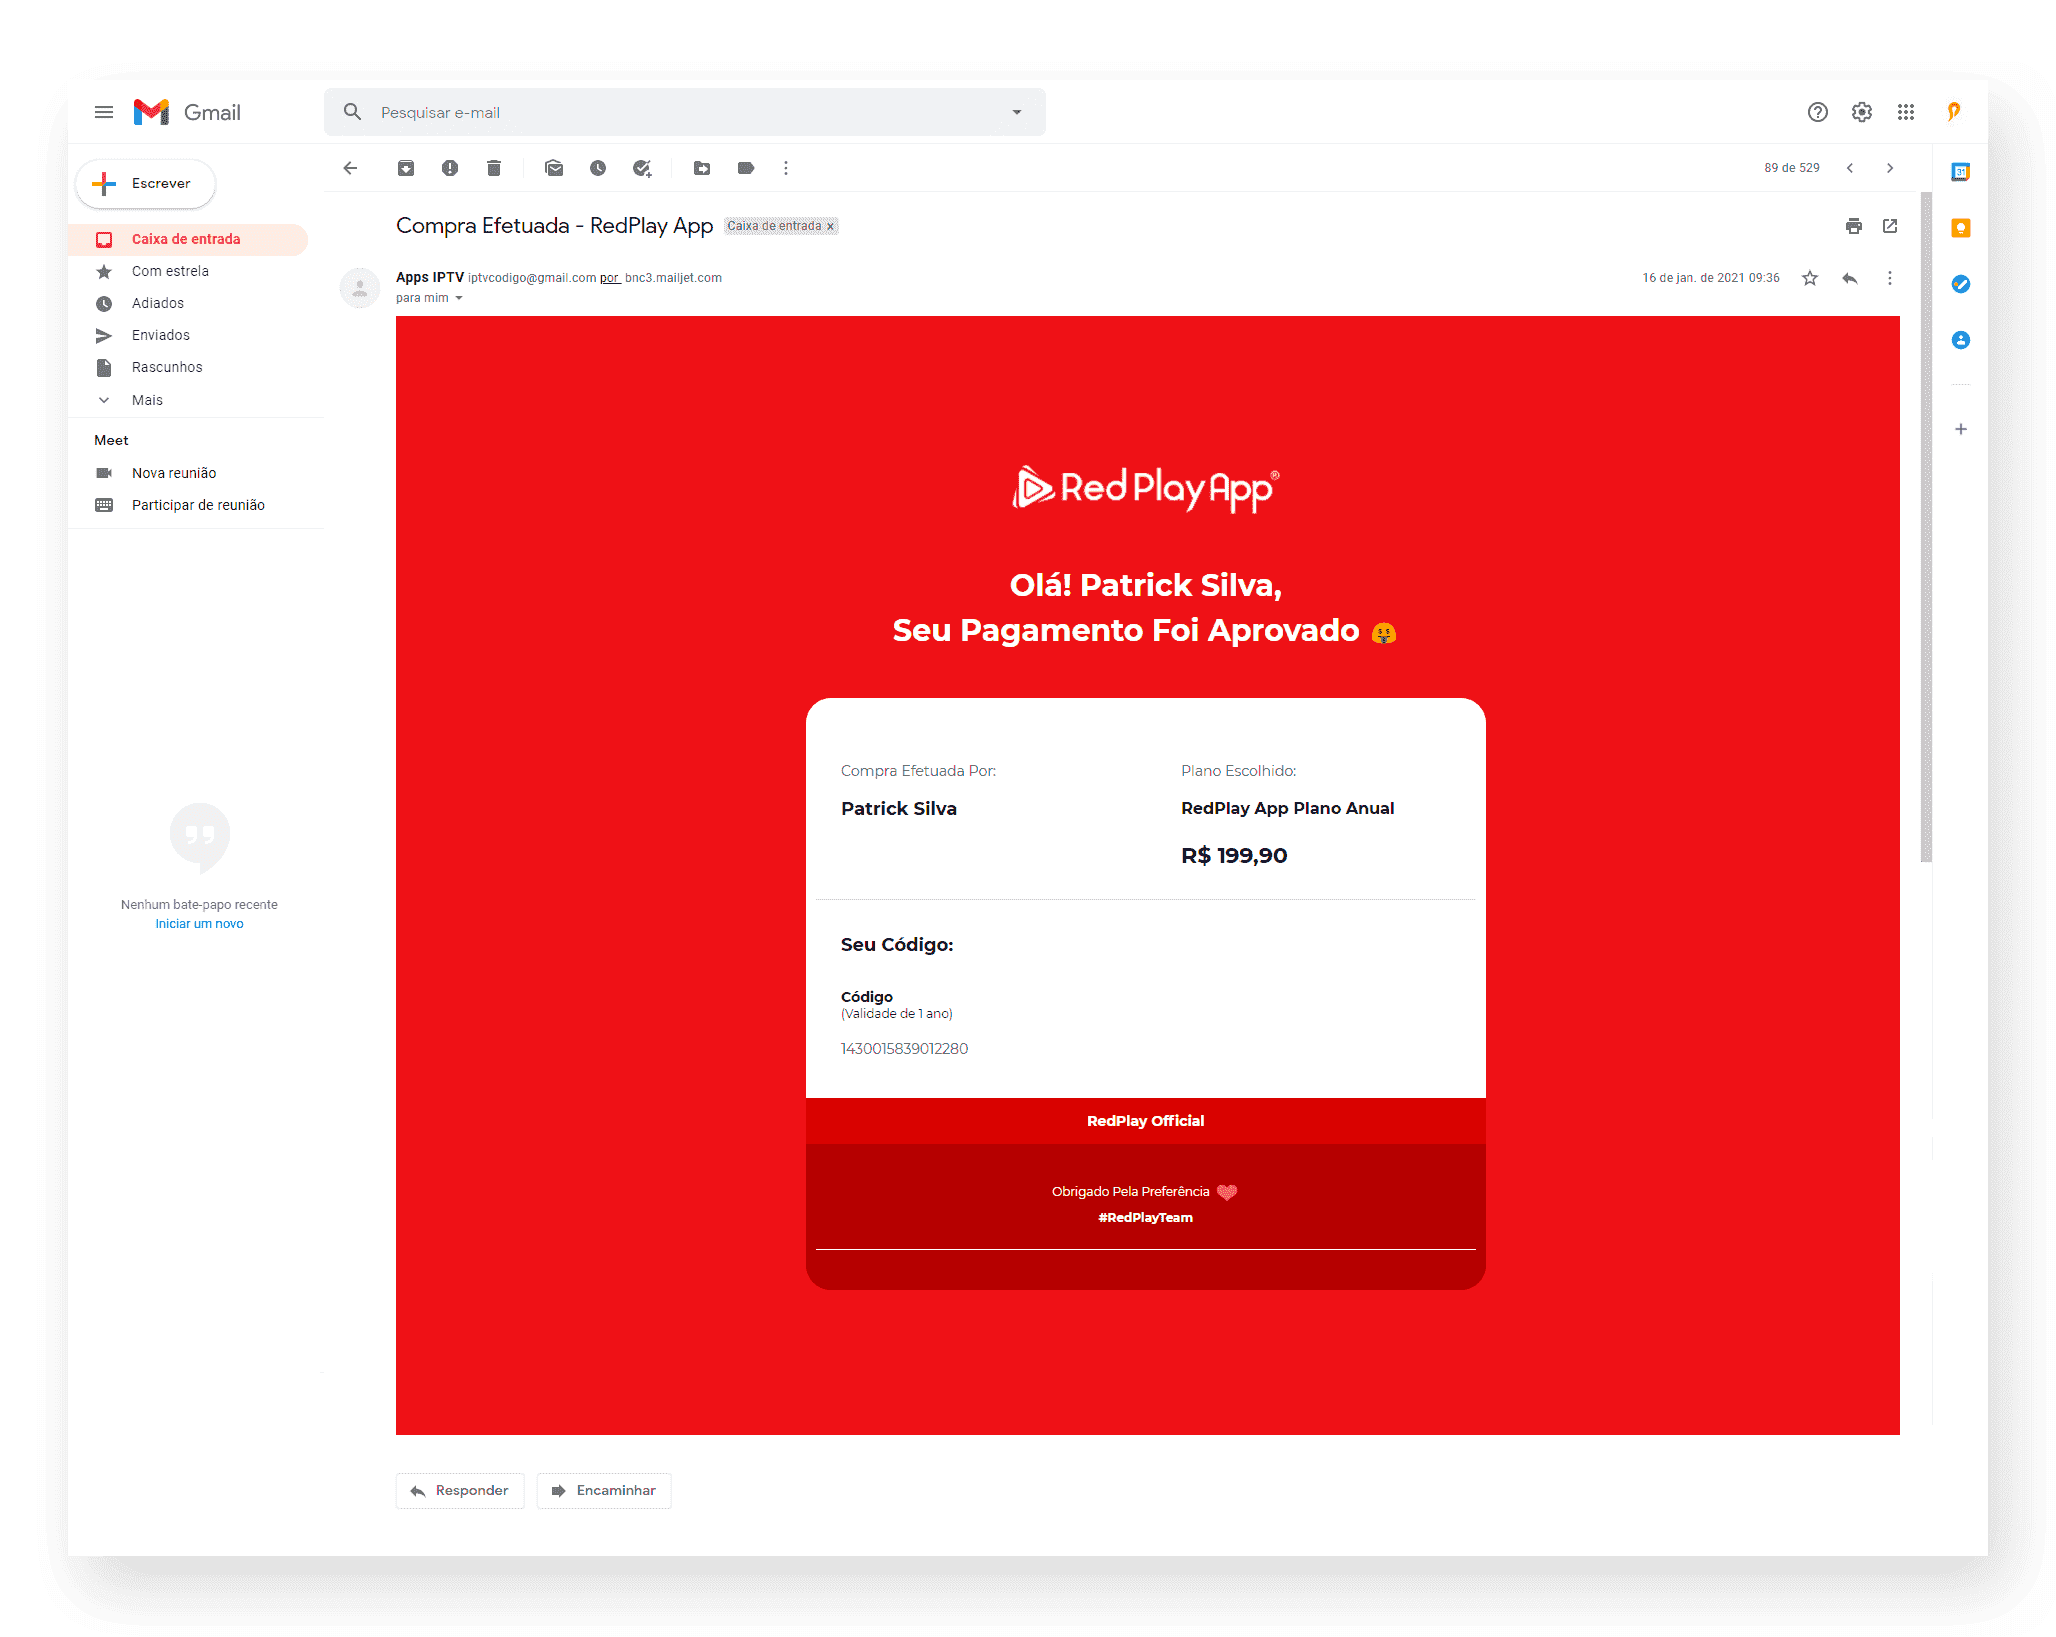Click the vertical scrollbar of the email
The image size is (2056, 1637).
click(x=1926, y=527)
